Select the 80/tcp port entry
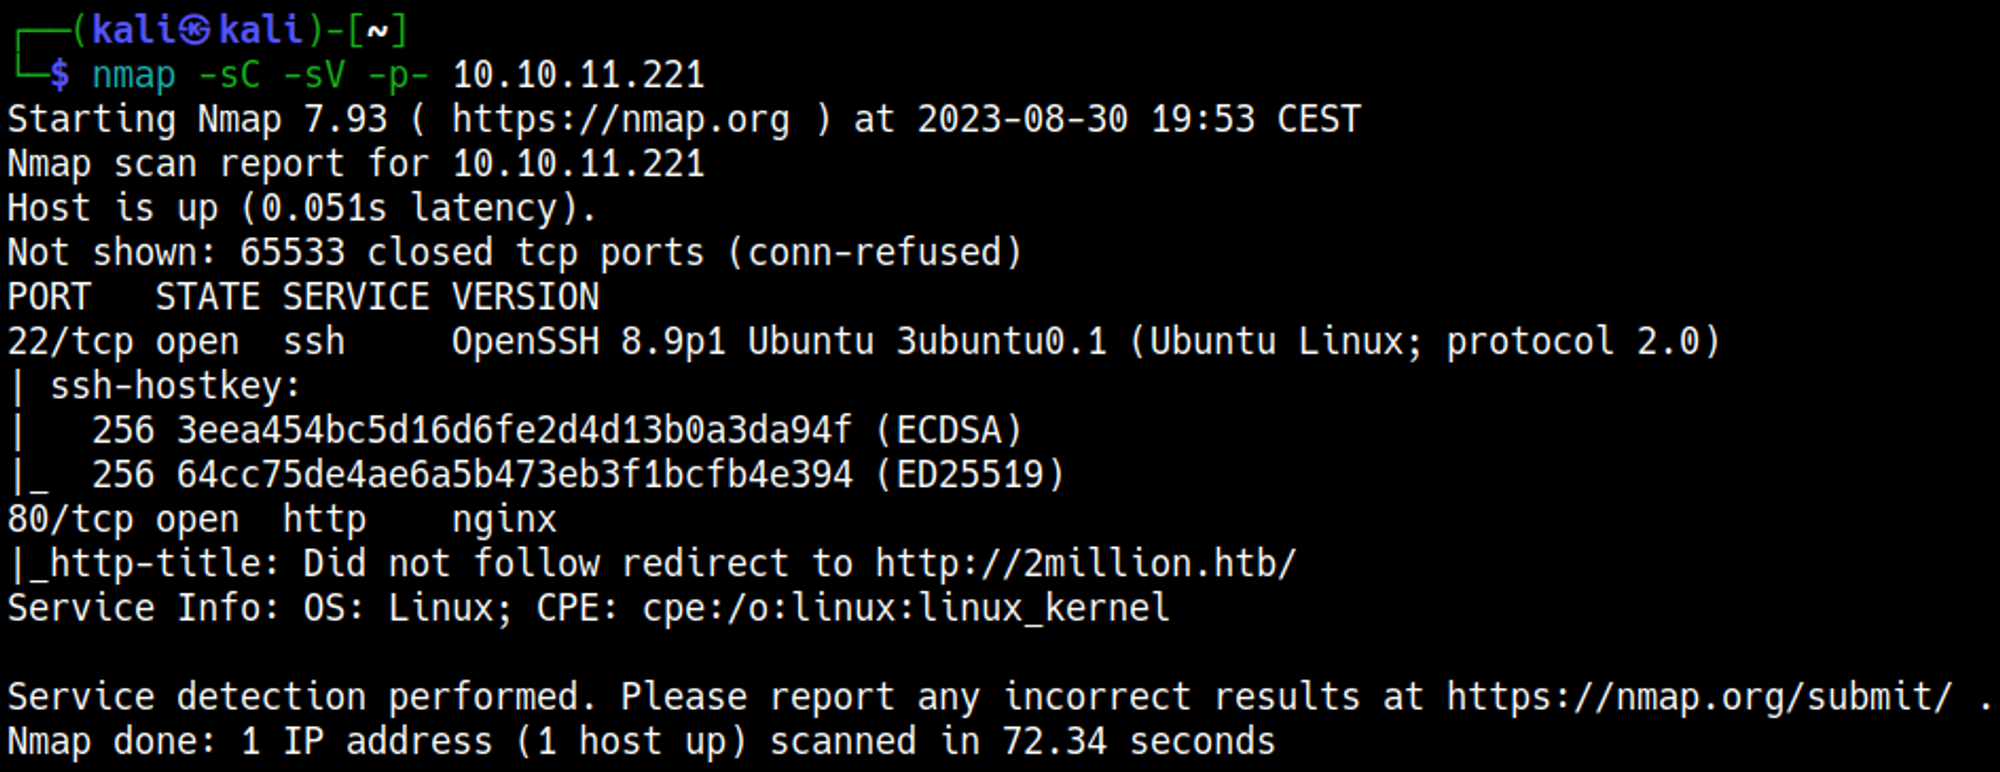 click(x=70, y=520)
